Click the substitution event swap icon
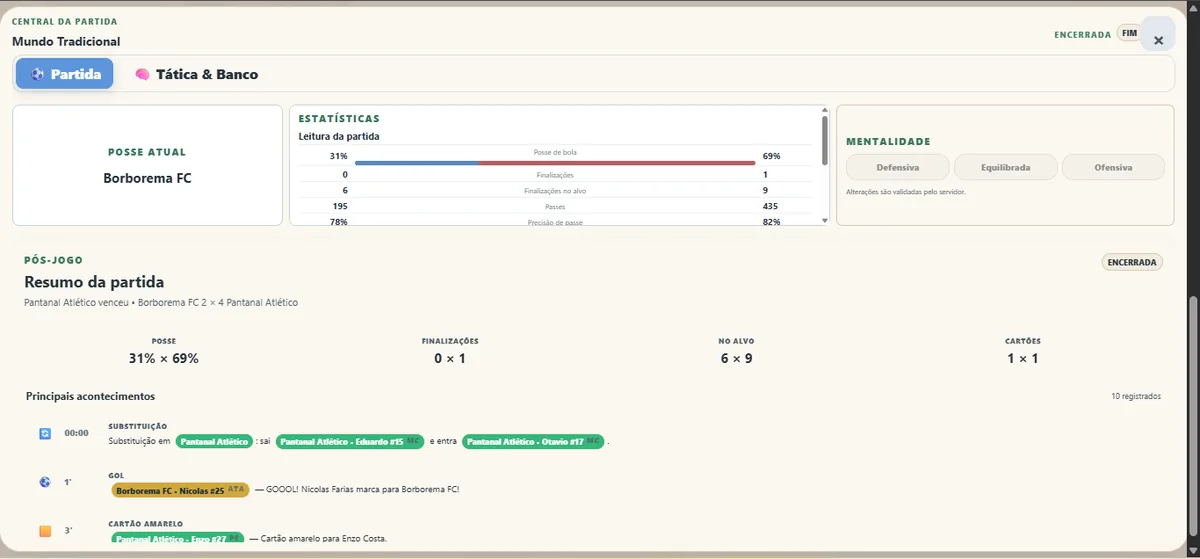Viewport: 1200px width, 559px height. point(44,433)
